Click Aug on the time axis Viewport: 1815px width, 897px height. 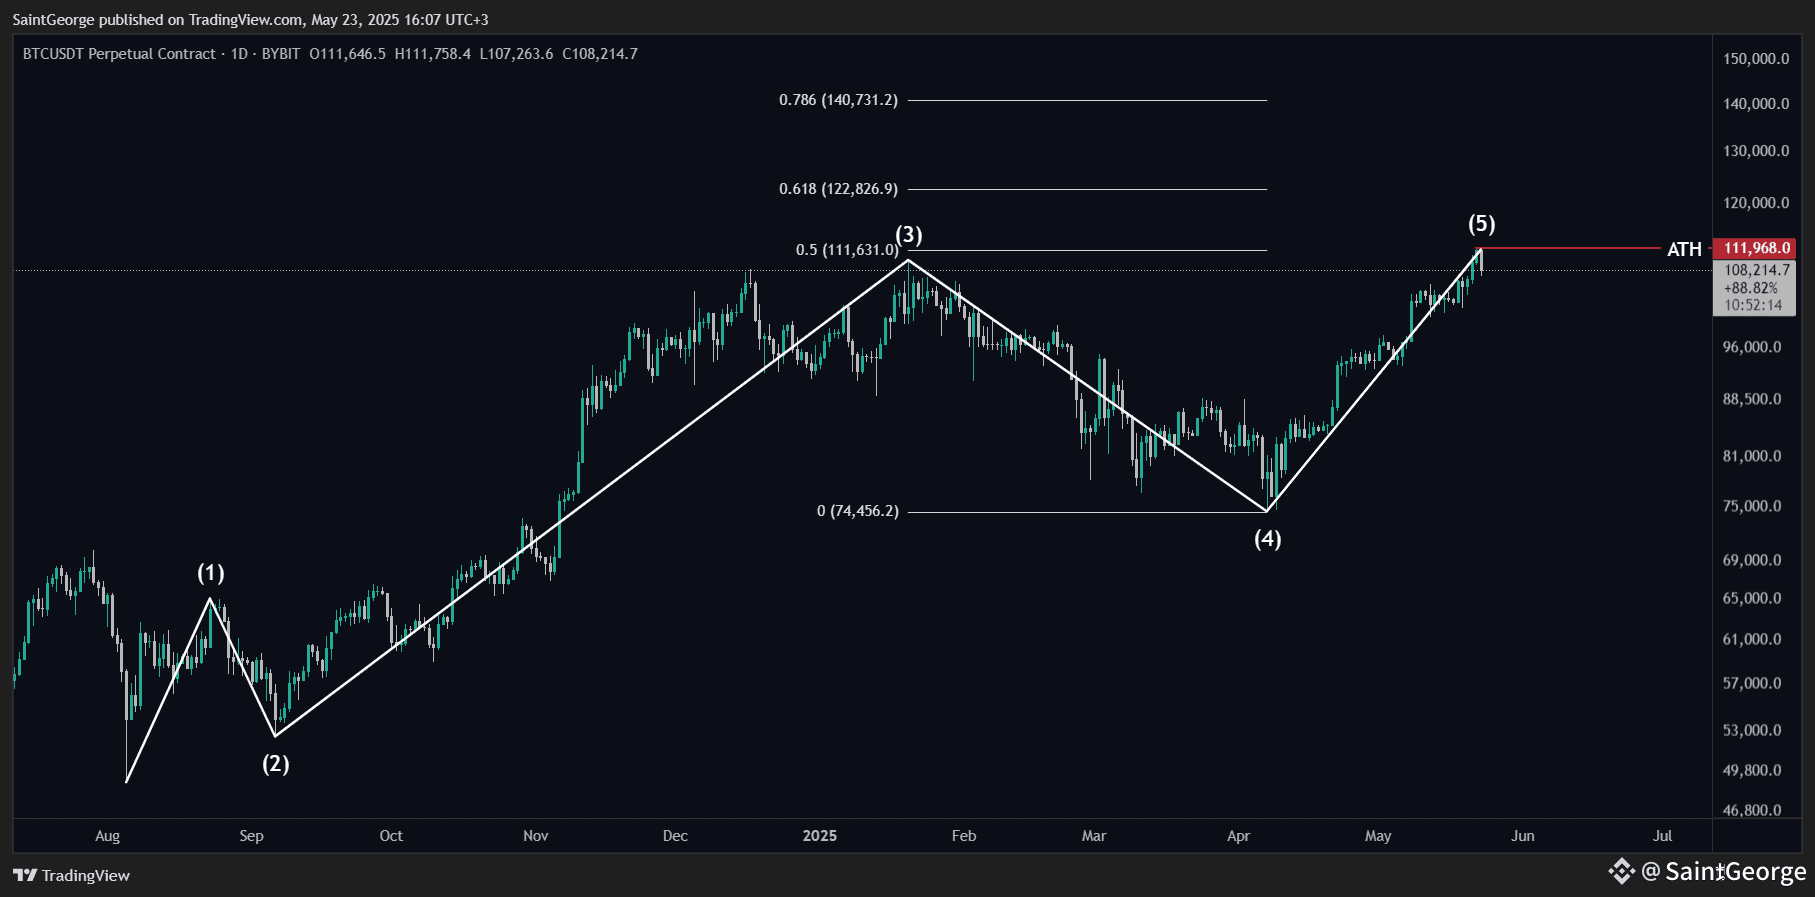click(x=107, y=836)
